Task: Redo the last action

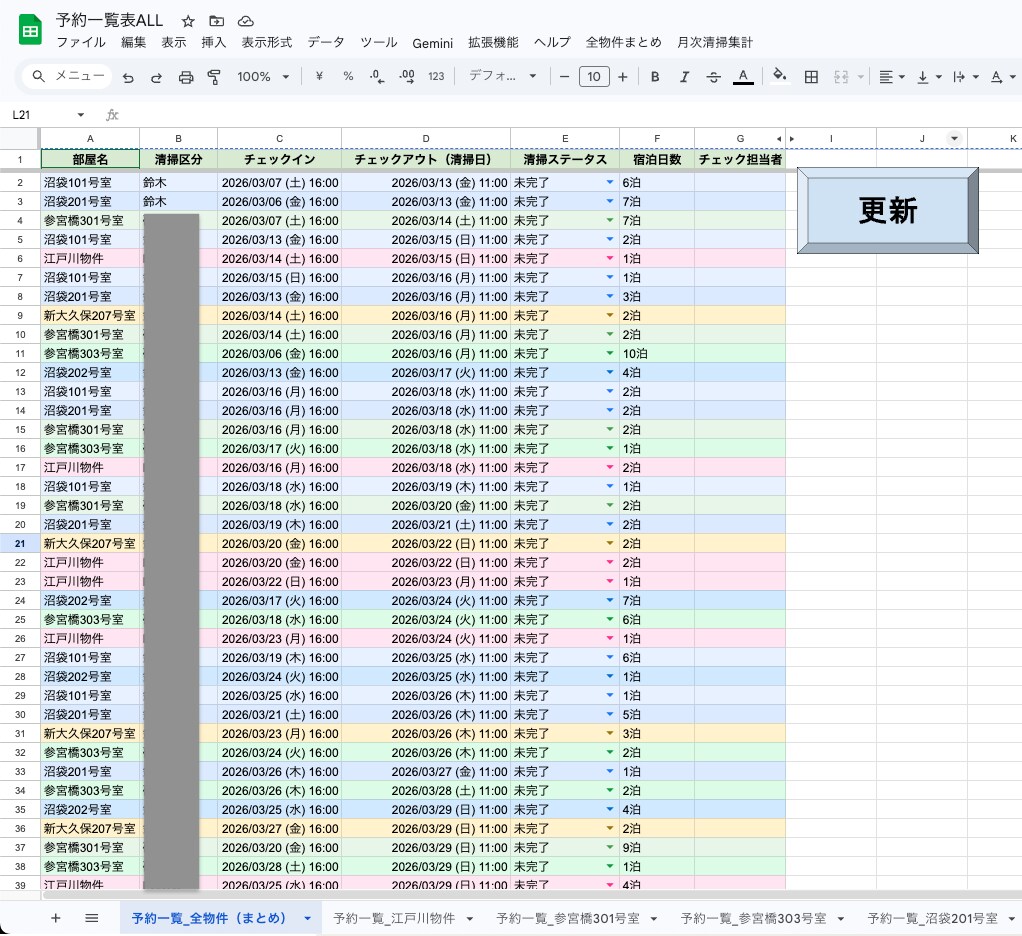Action: (x=156, y=77)
